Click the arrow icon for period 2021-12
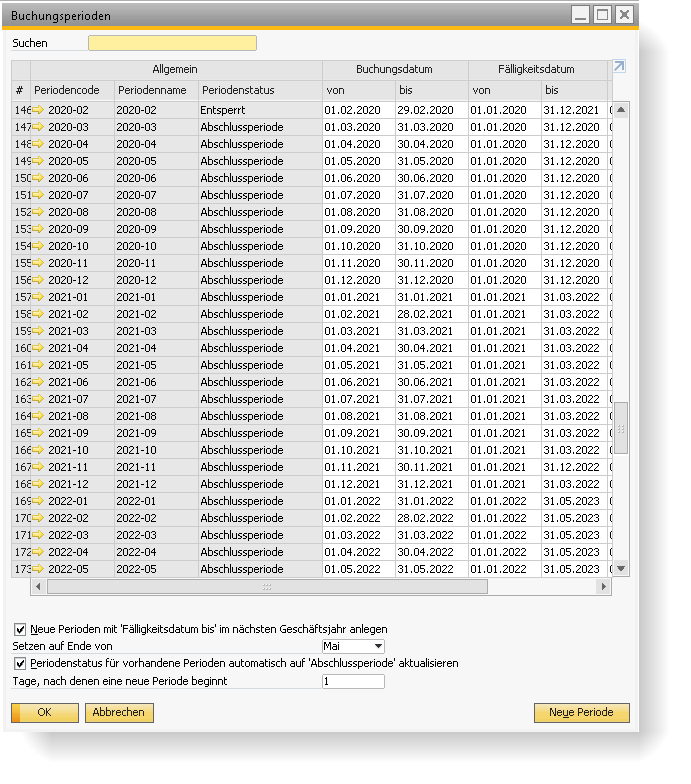Viewport: 691px width, 784px height. point(38,484)
